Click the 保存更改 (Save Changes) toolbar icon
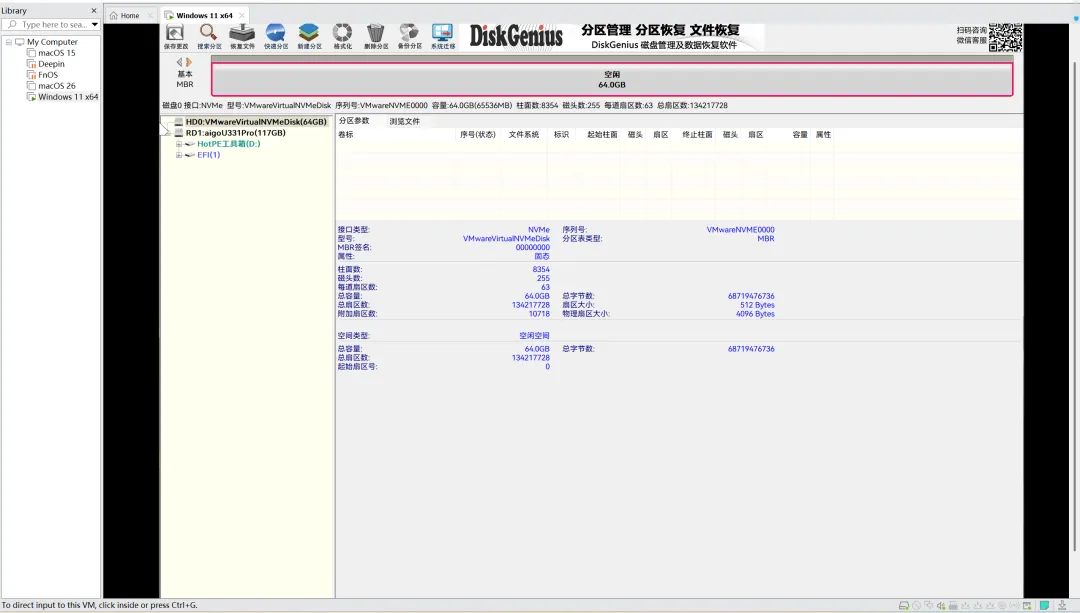The image size is (1080, 613). (176, 37)
